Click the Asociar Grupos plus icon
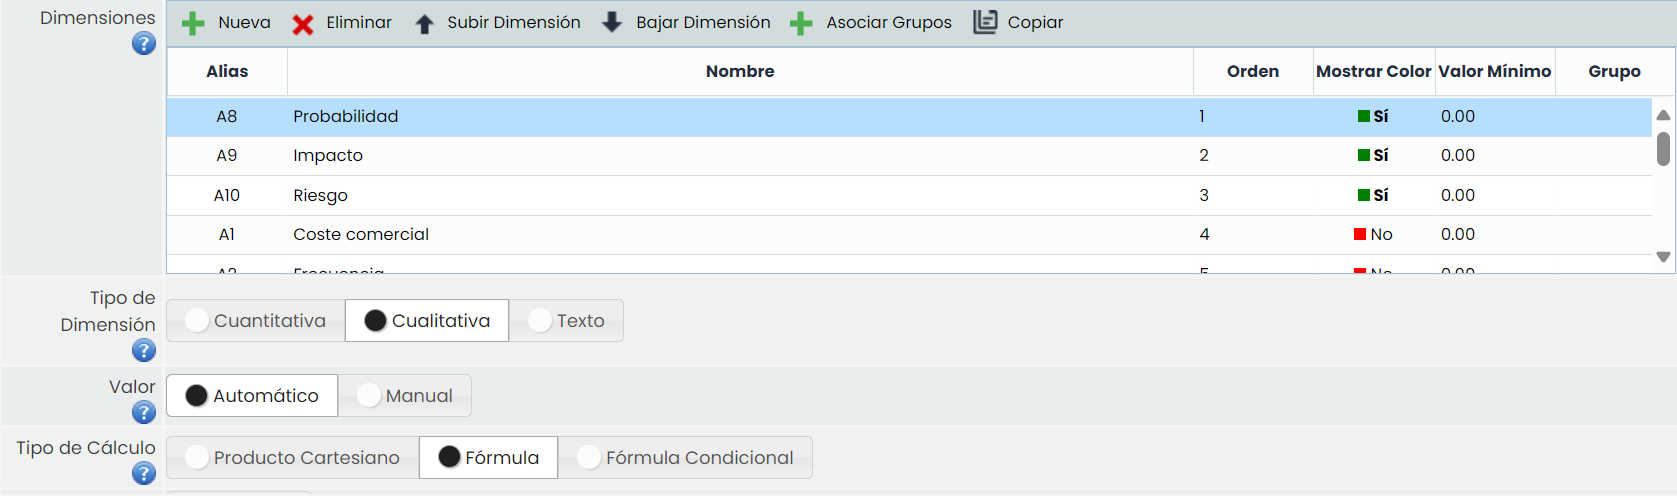 point(801,23)
